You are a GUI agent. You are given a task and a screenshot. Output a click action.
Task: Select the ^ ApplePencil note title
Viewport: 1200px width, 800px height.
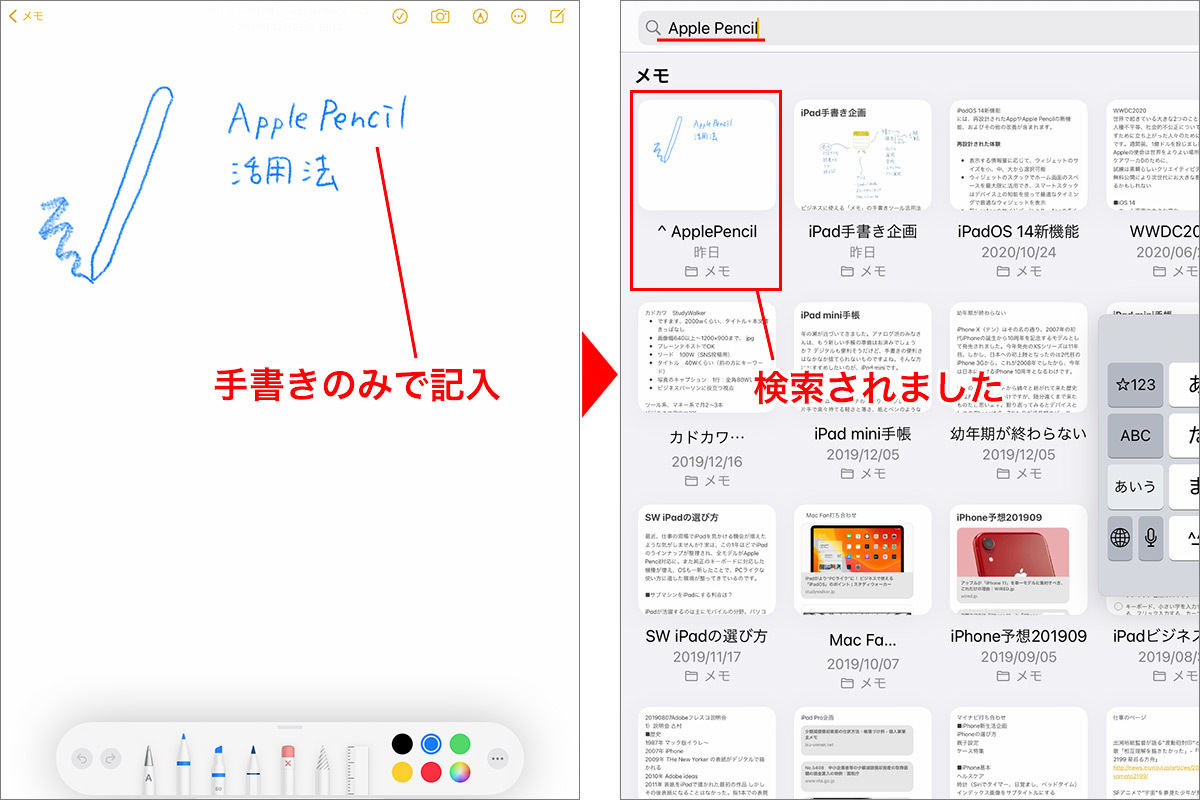(707, 231)
